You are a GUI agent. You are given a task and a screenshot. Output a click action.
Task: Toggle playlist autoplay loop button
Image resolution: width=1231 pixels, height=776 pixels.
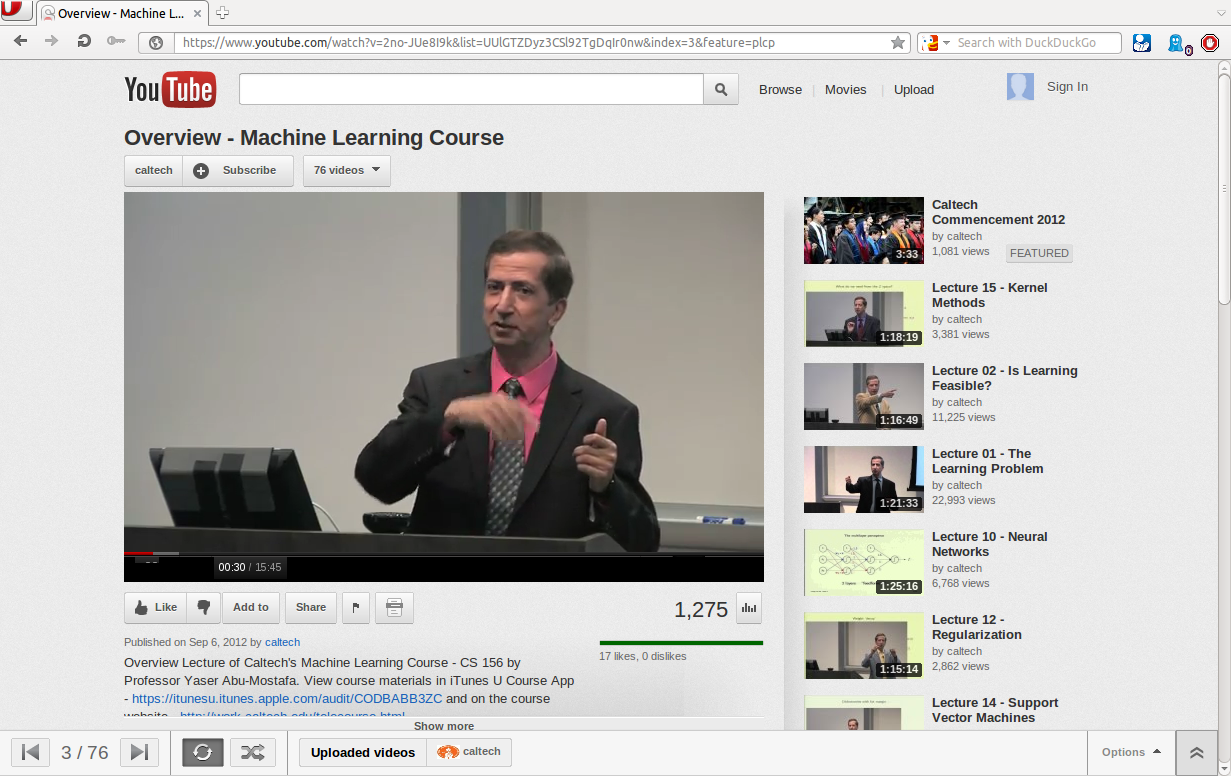(x=203, y=752)
